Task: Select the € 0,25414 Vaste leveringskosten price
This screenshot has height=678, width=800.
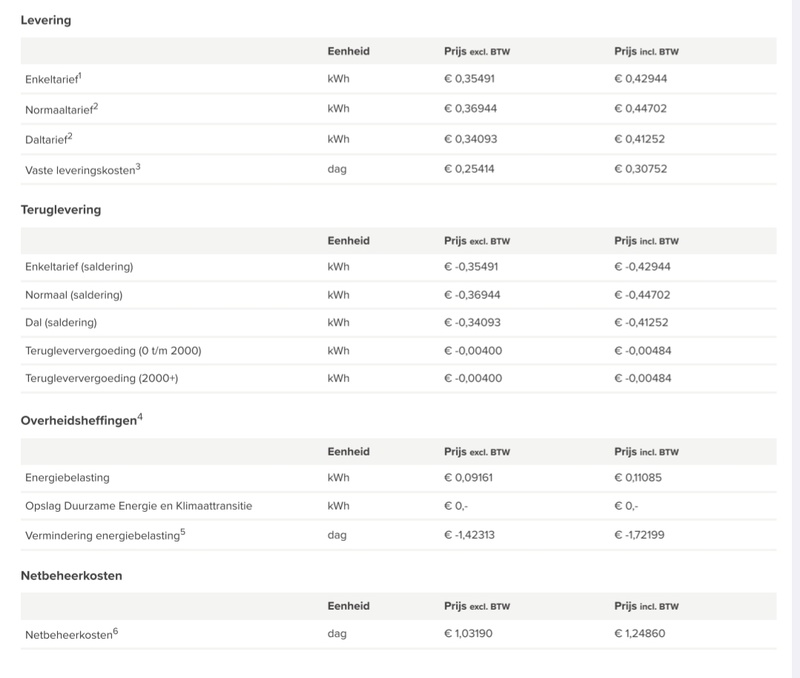Action: click(x=469, y=169)
